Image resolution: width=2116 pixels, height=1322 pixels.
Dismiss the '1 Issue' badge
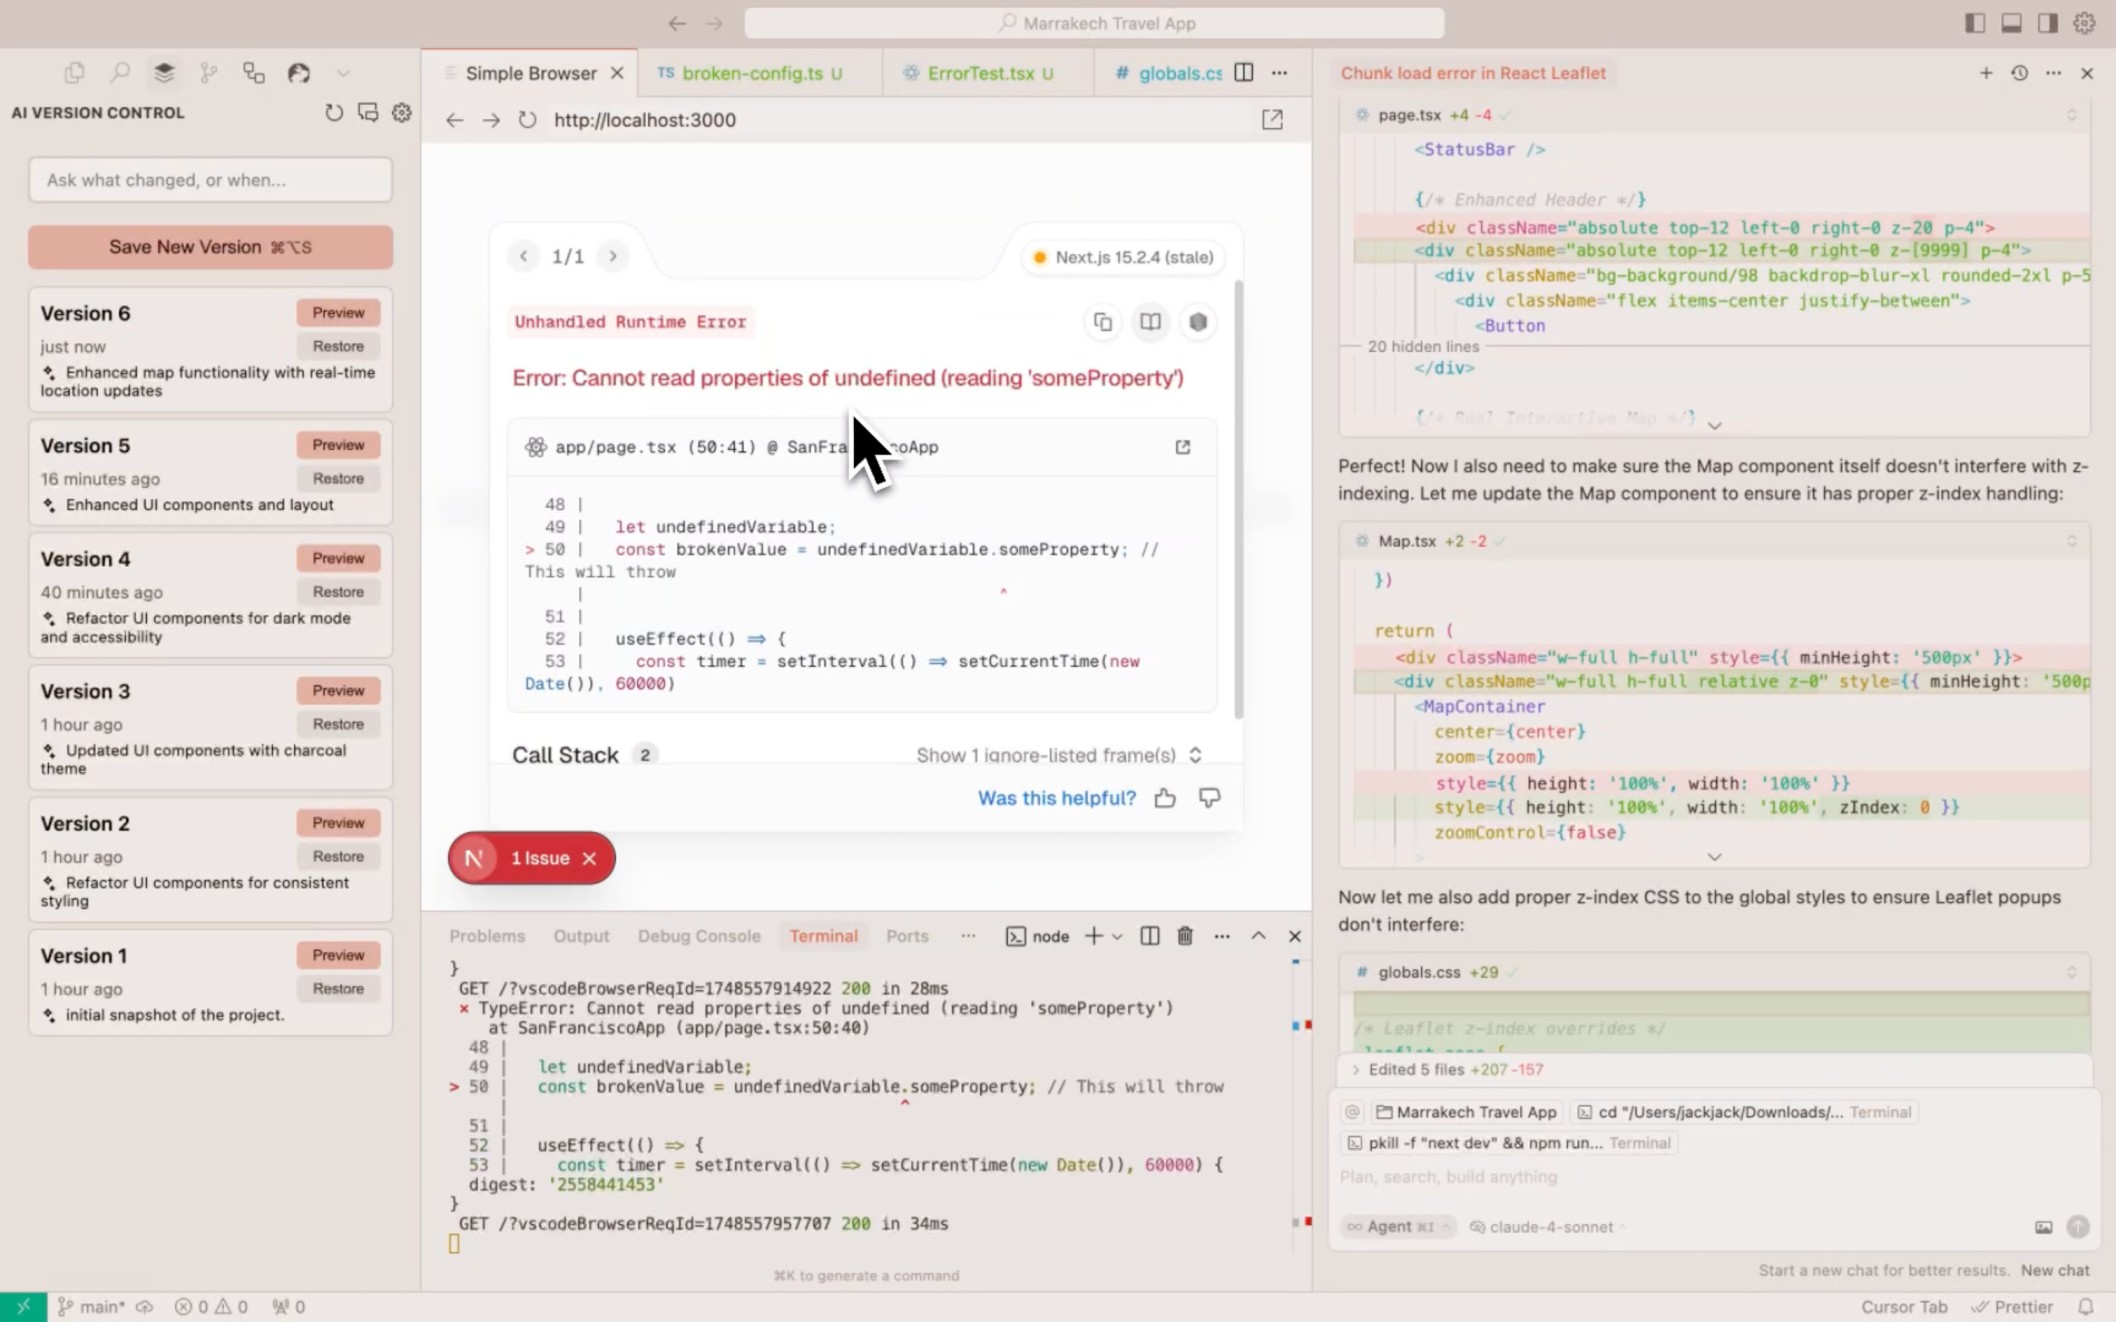pos(590,858)
